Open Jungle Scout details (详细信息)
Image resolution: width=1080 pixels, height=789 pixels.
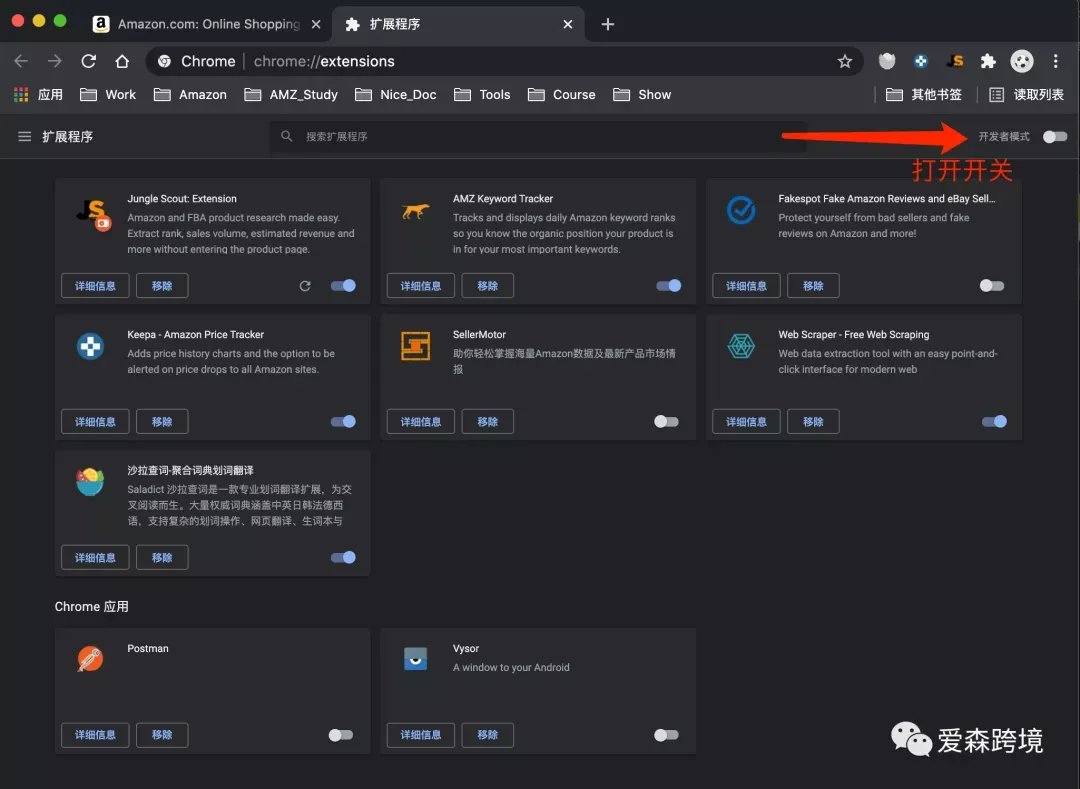click(x=95, y=286)
